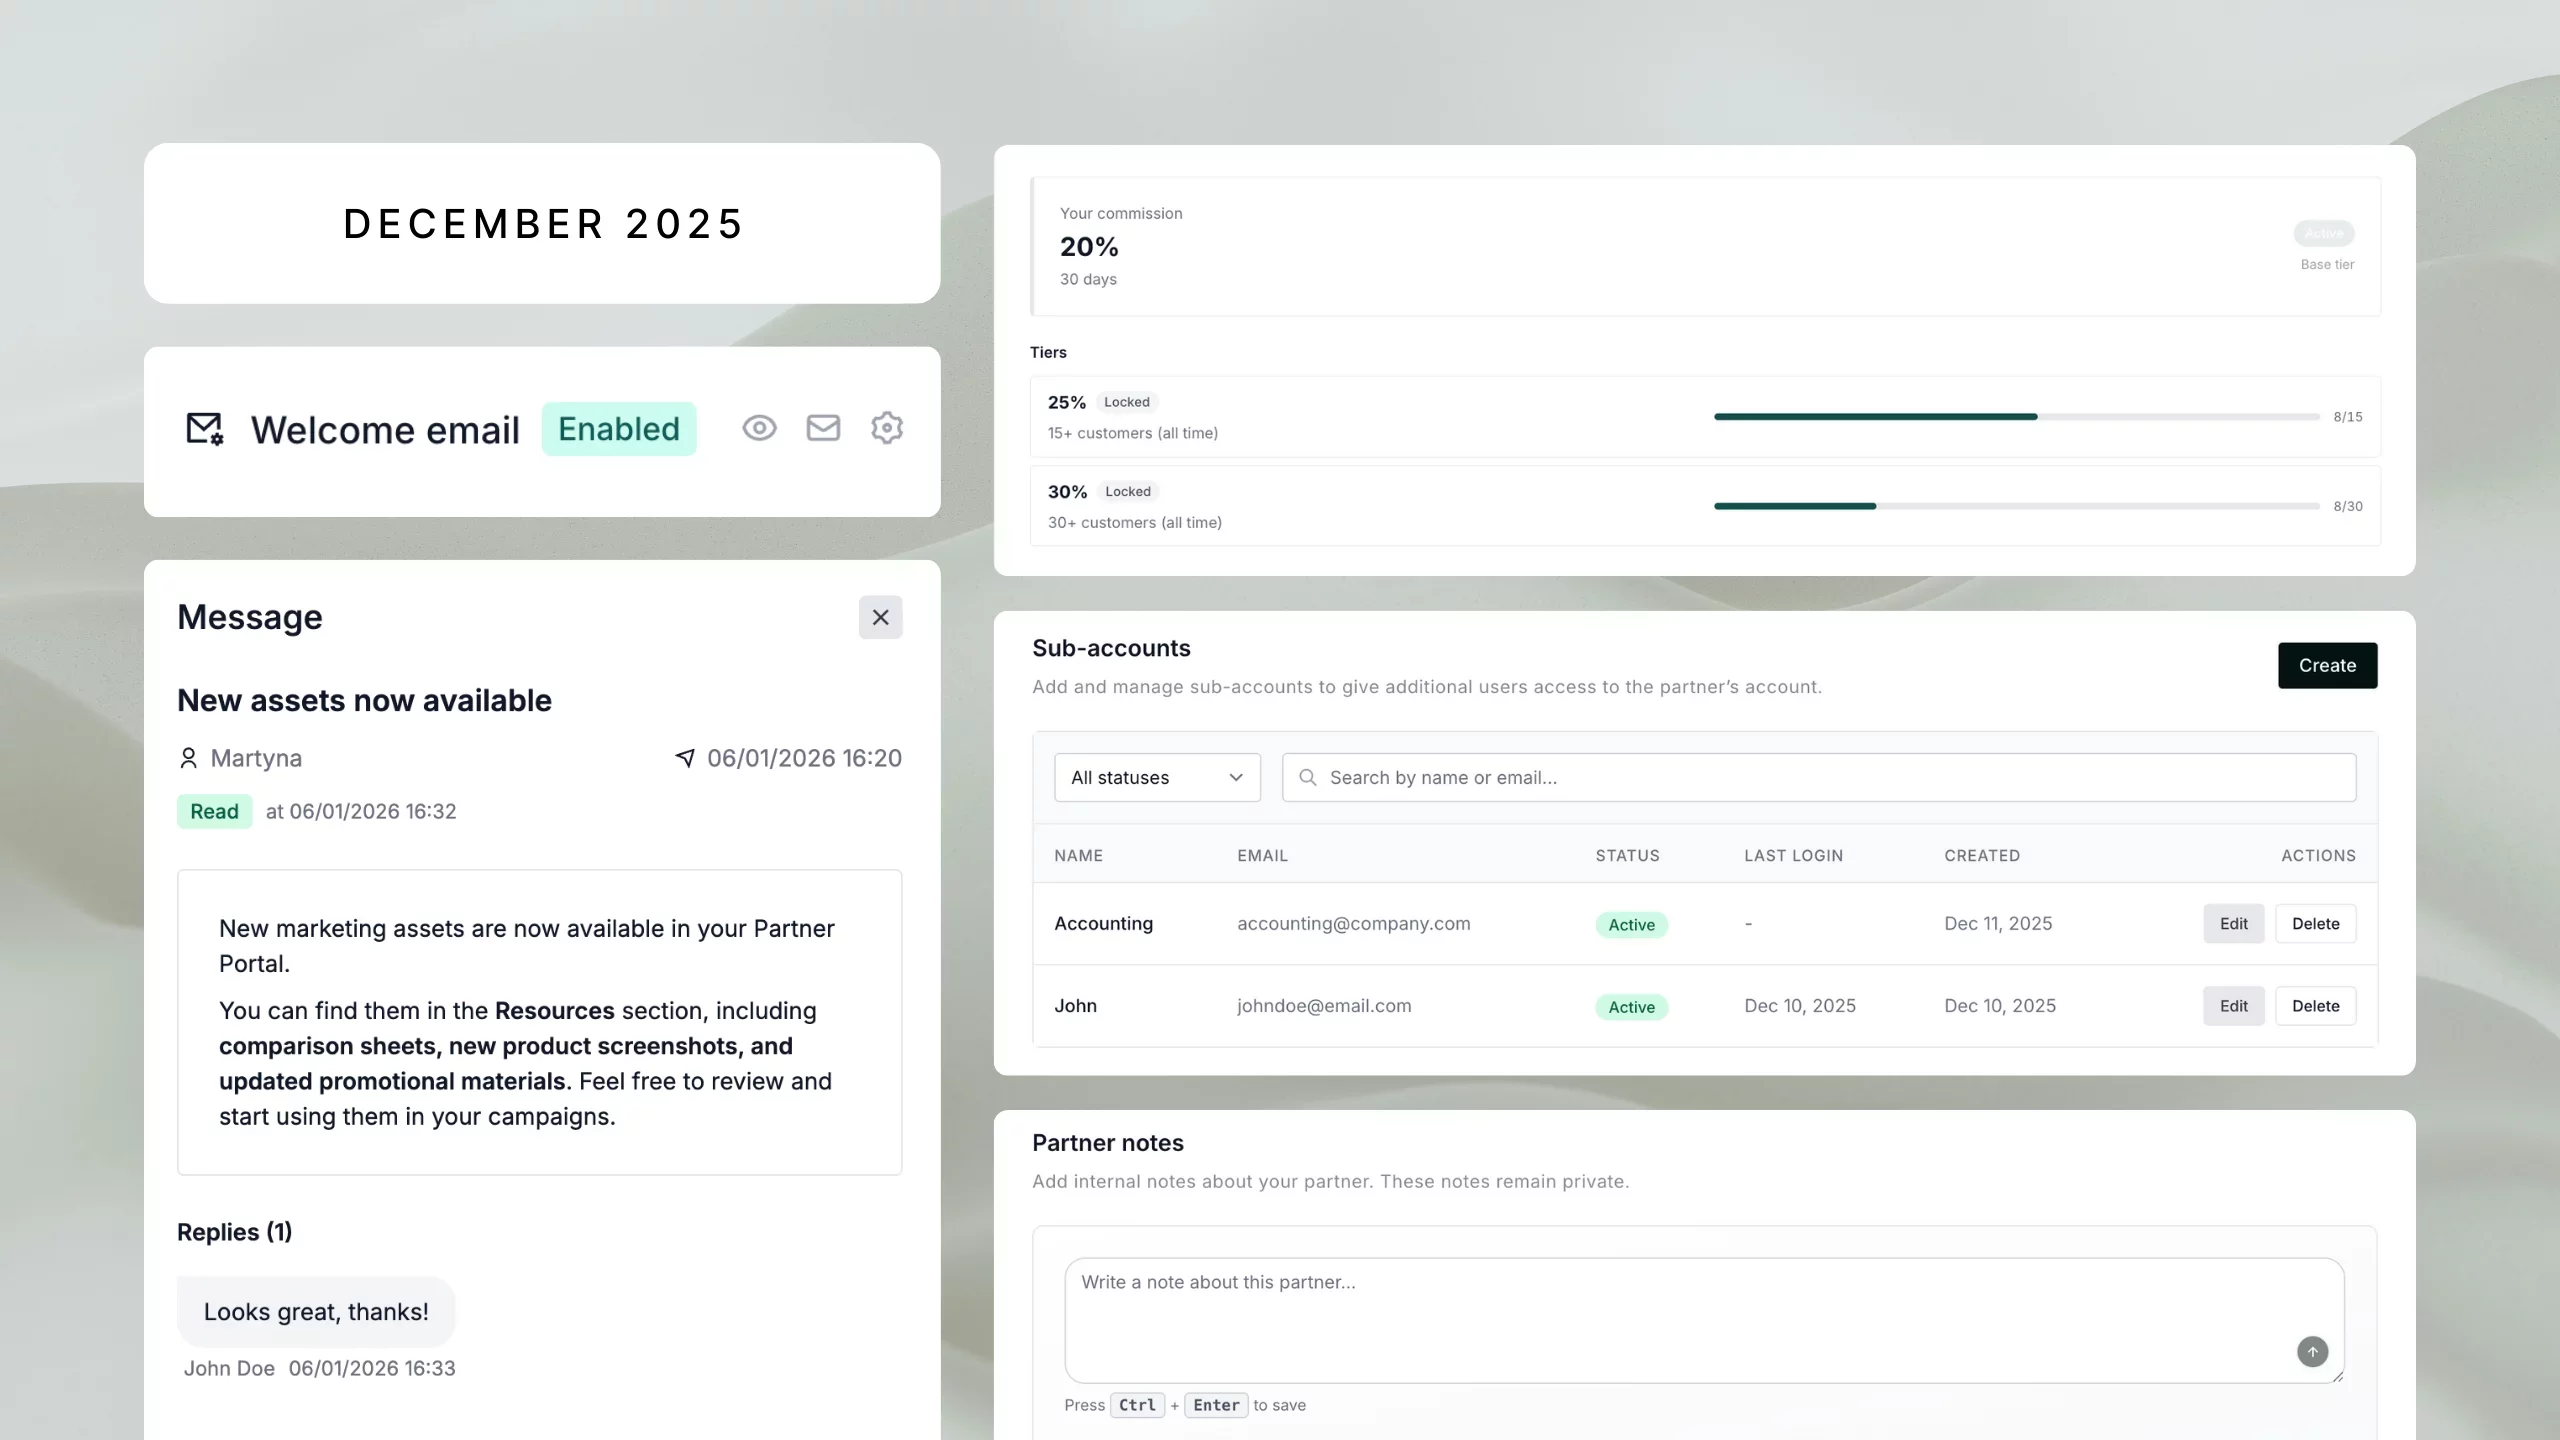Screen dimensions: 2560x1440
Task: Click the chevron arrow in All statuses filter
Action: point(1236,777)
